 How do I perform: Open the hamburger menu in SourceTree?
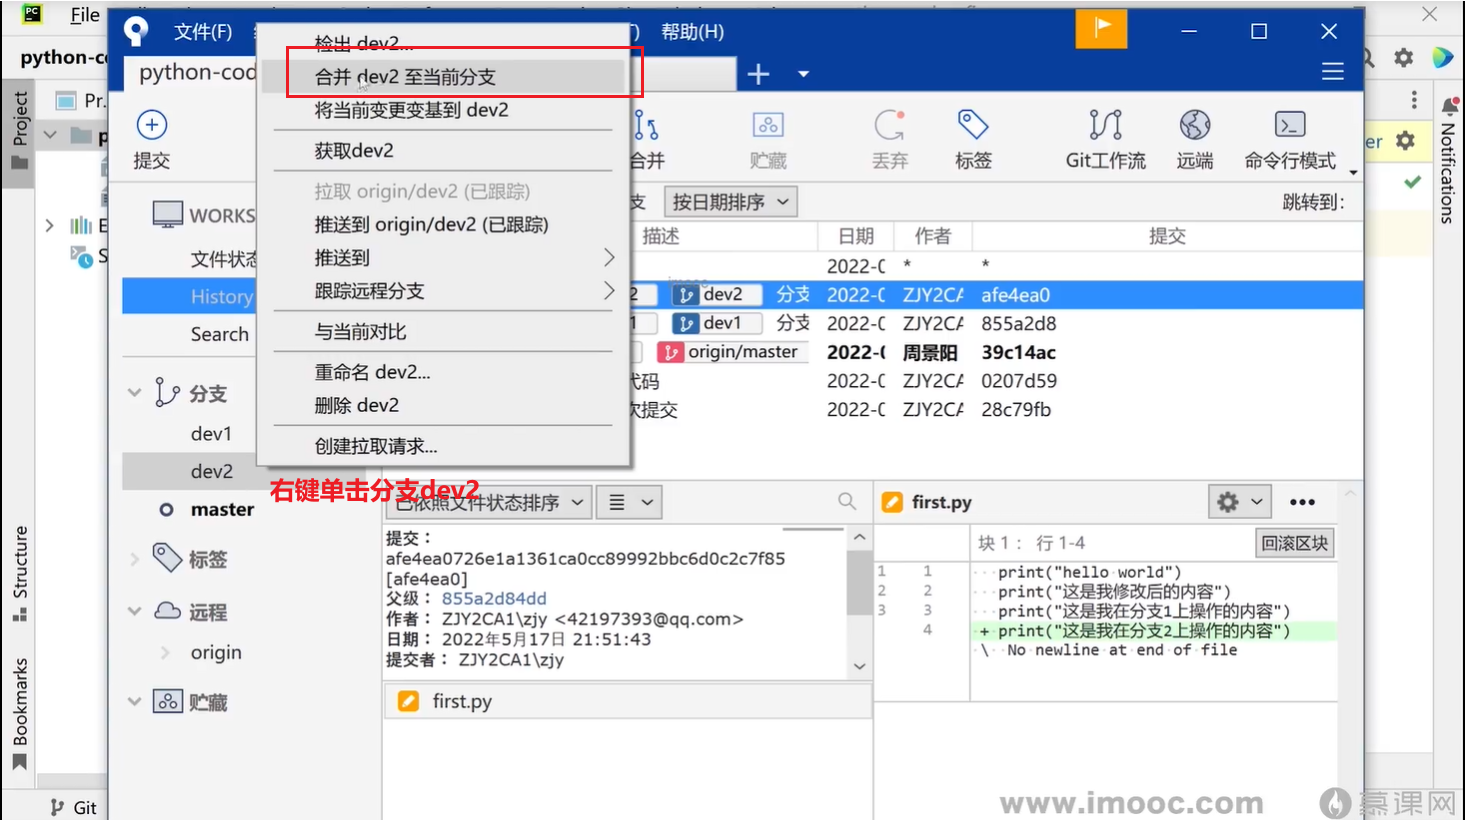[1332, 72]
